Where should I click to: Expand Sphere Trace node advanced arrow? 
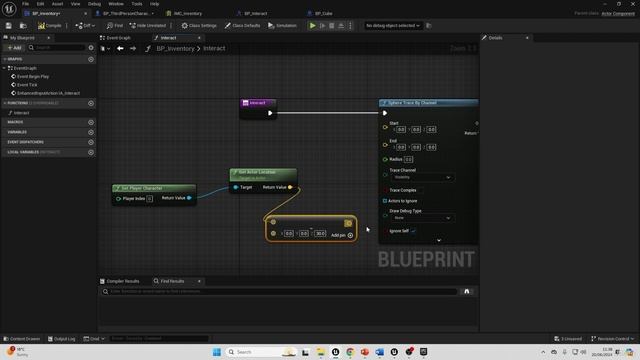tap(439, 240)
